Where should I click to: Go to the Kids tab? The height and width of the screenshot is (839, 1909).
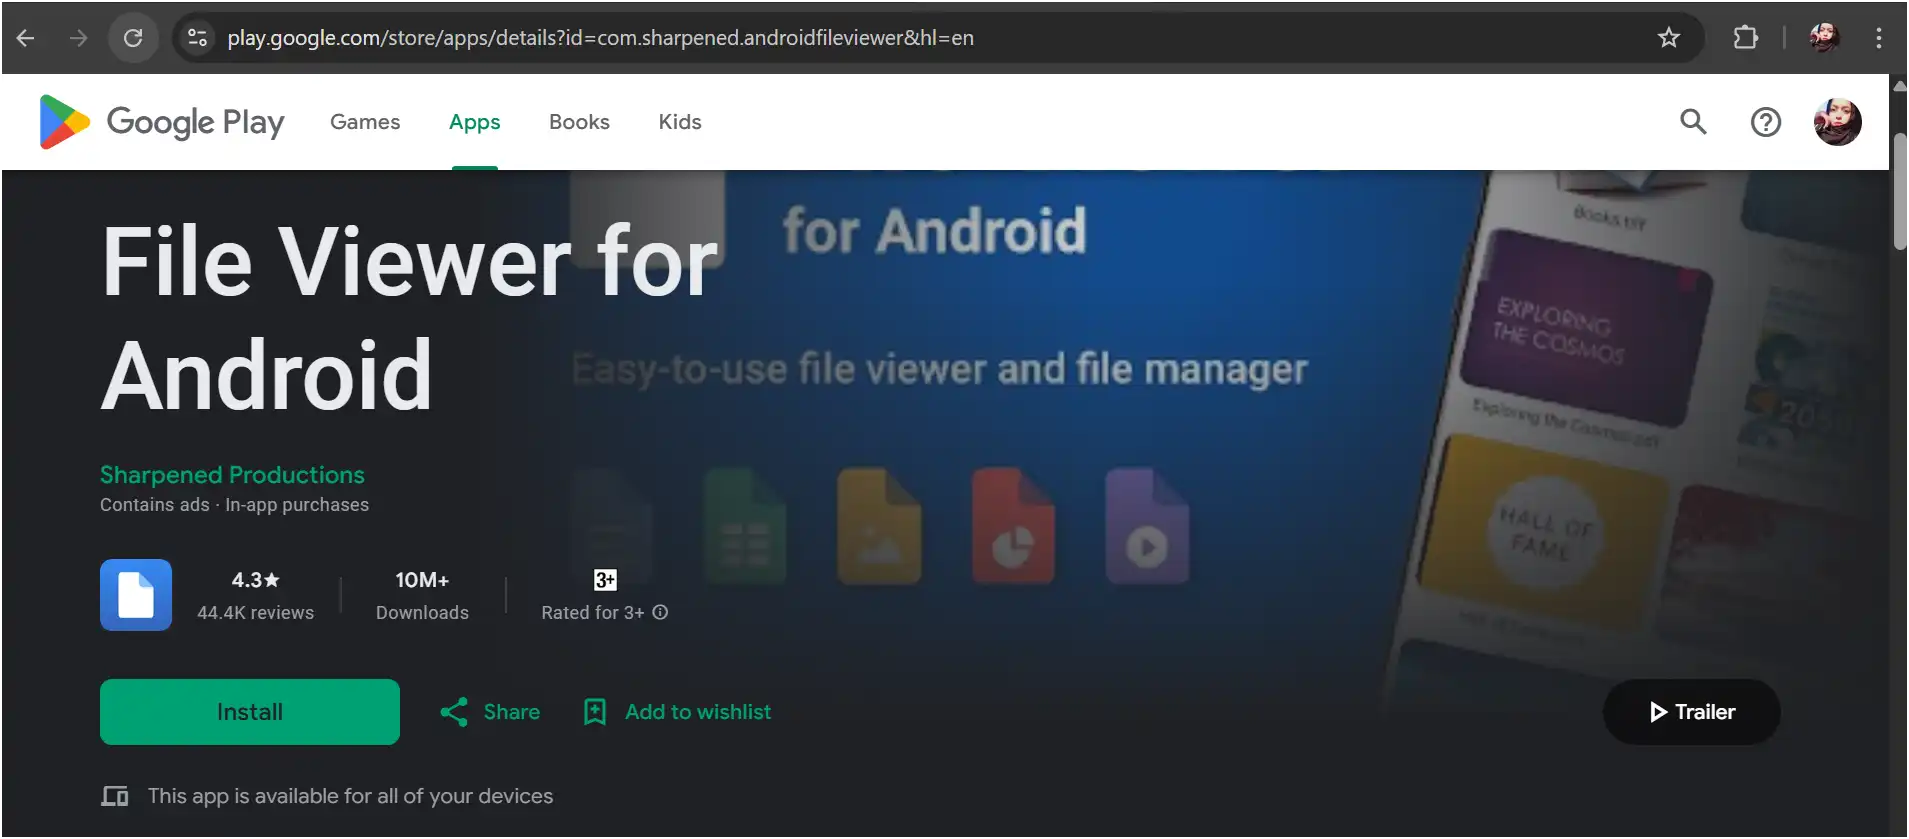680,122
